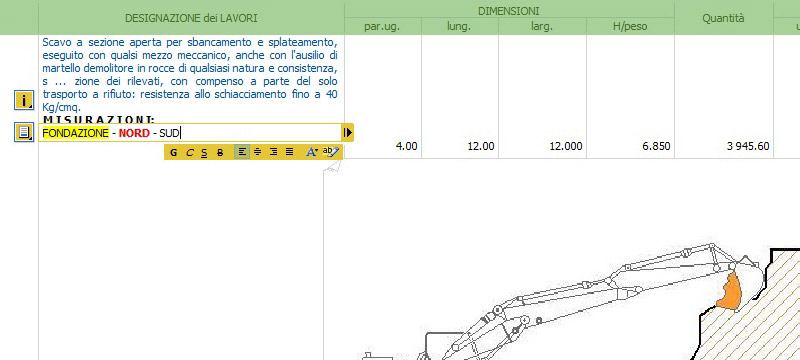The height and width of the screenshot is (360, 800).
Task: Click the Quantità column header
Action: (x=723, y=18)
